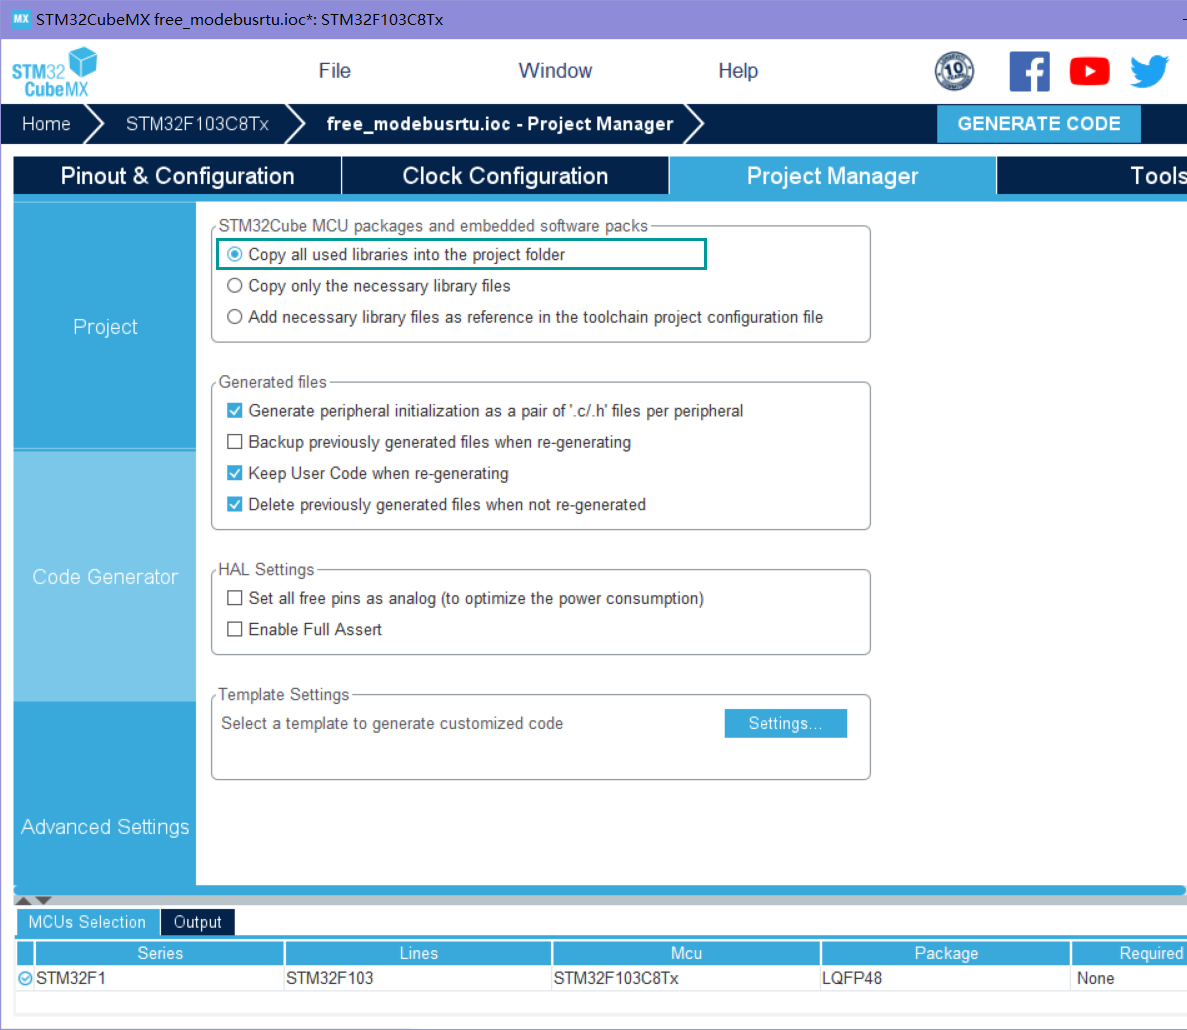Viewport: 1187px width, 1030px height.
Task: Open the Project side section
Action: (104, 326)
